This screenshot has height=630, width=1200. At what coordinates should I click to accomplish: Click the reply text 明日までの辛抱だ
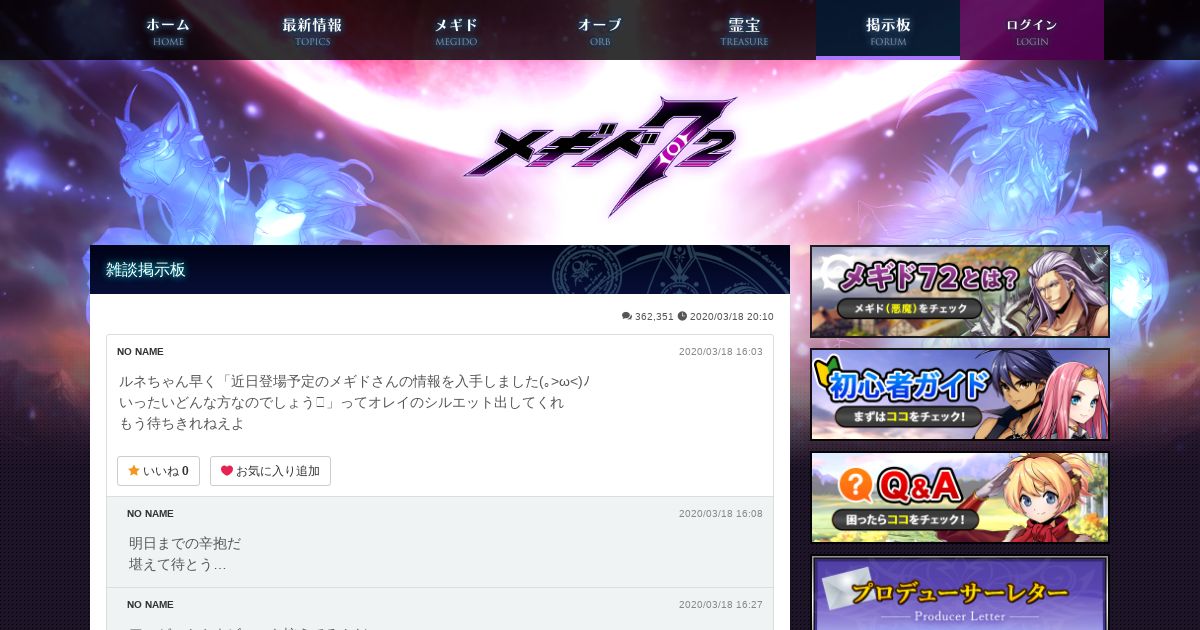click(x=185, y=543)
